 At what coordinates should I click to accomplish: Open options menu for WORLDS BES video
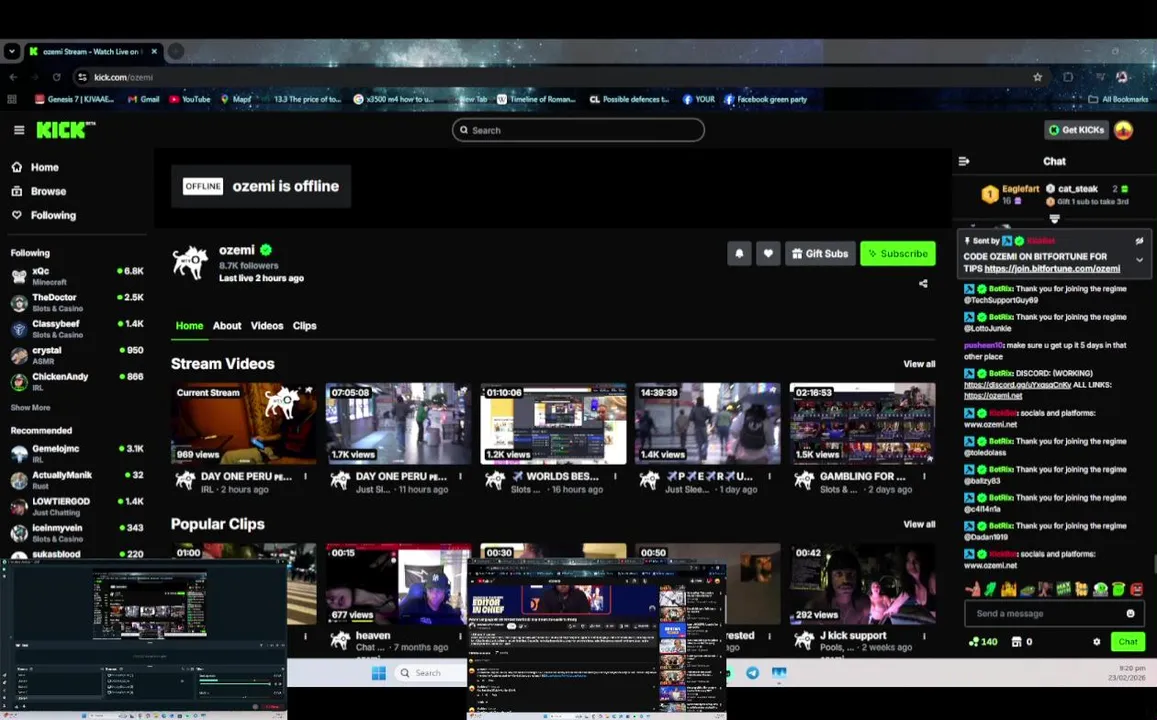tap(615, 477)
